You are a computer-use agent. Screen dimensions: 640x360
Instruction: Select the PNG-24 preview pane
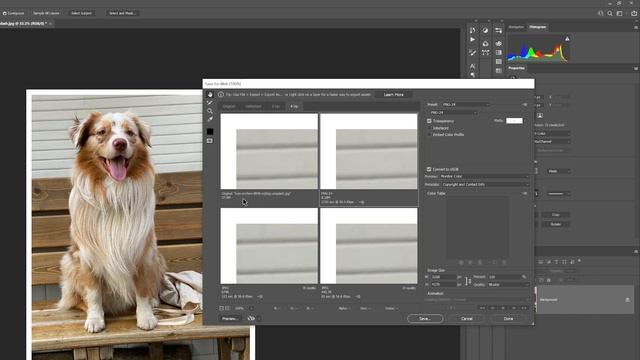(369, 151)
